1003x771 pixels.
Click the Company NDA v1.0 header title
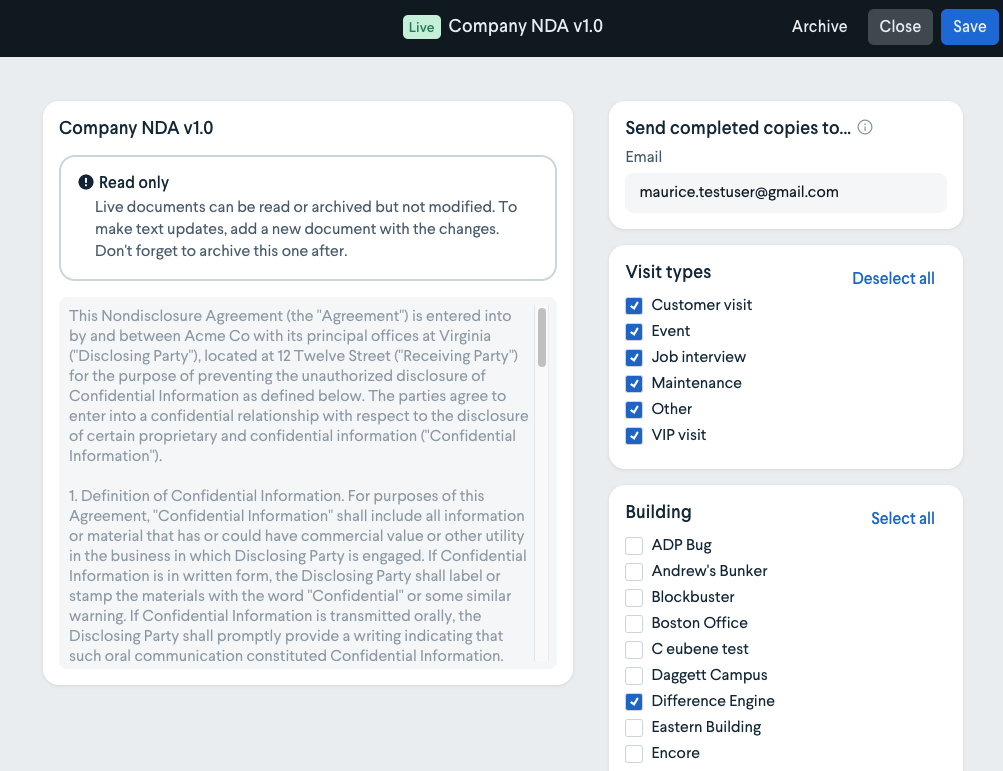(x=525, y=26)
